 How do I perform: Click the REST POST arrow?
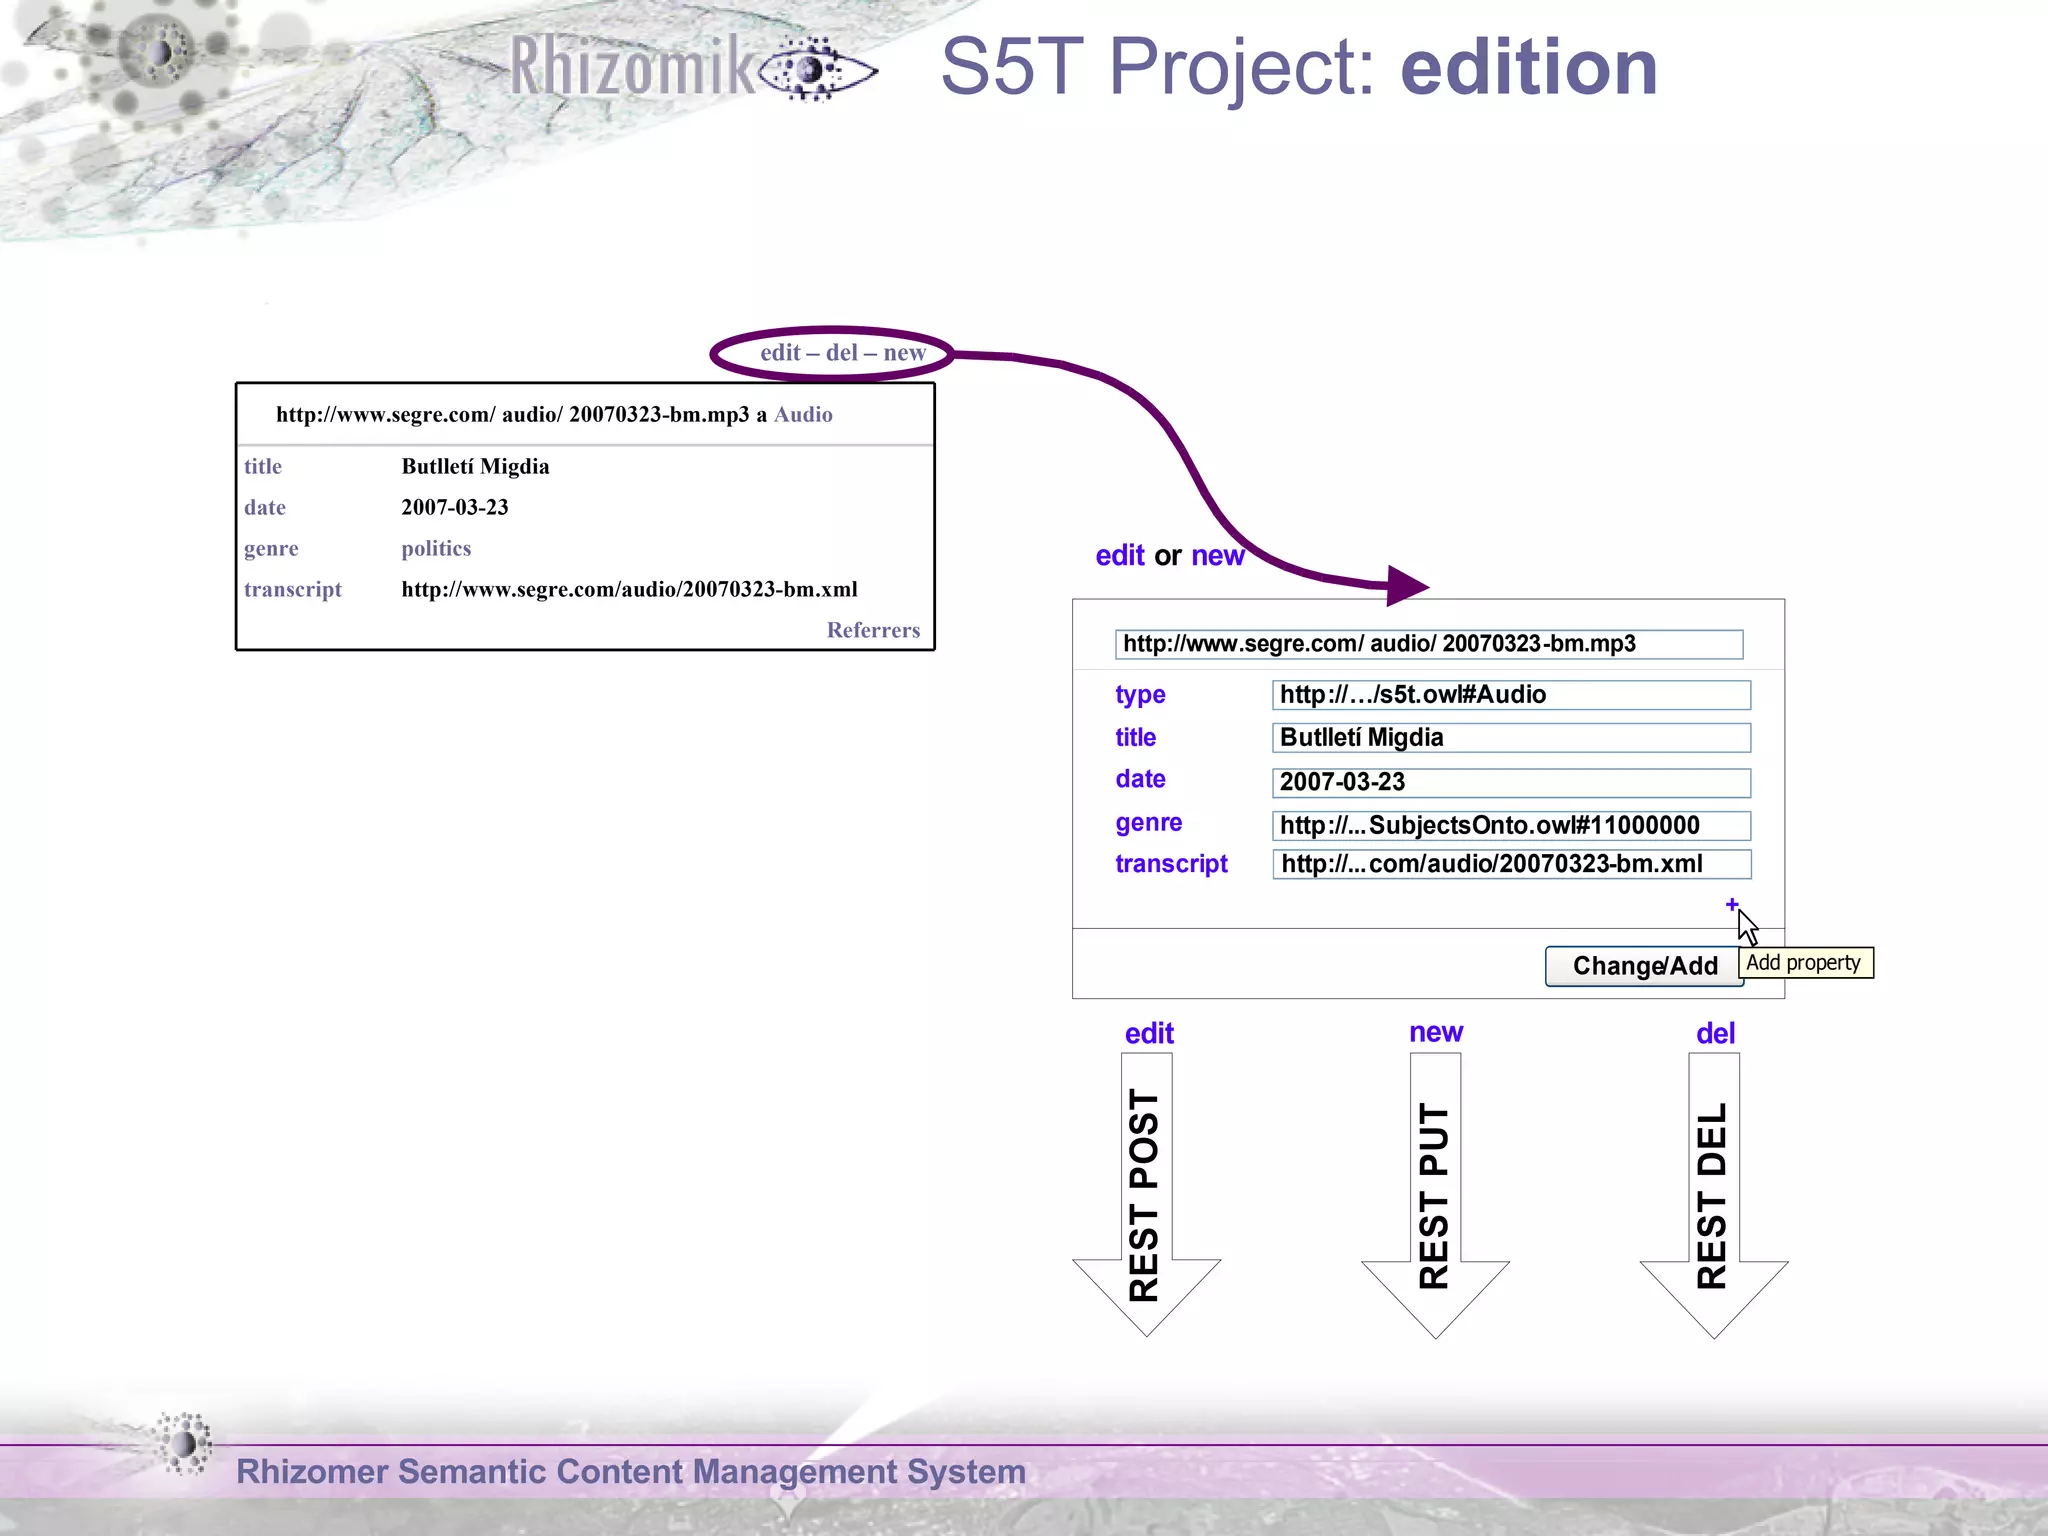pyautogui.click(x=1146, y=1195)
